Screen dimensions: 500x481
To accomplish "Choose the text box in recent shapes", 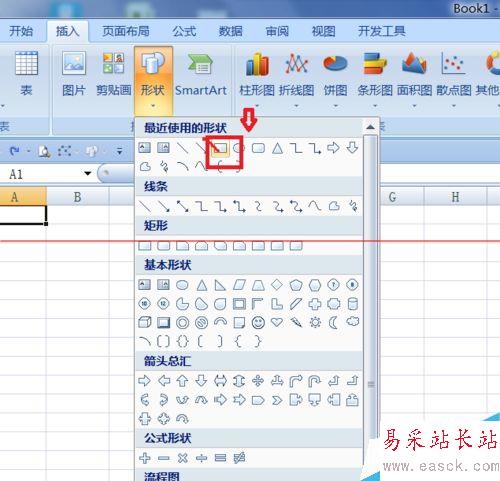I will click(x=144, y=148).
